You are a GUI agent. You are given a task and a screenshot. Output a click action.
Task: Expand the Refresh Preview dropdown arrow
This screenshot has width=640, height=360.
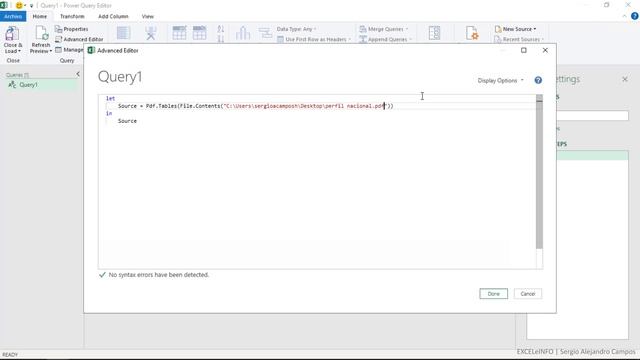click(51, 51)
